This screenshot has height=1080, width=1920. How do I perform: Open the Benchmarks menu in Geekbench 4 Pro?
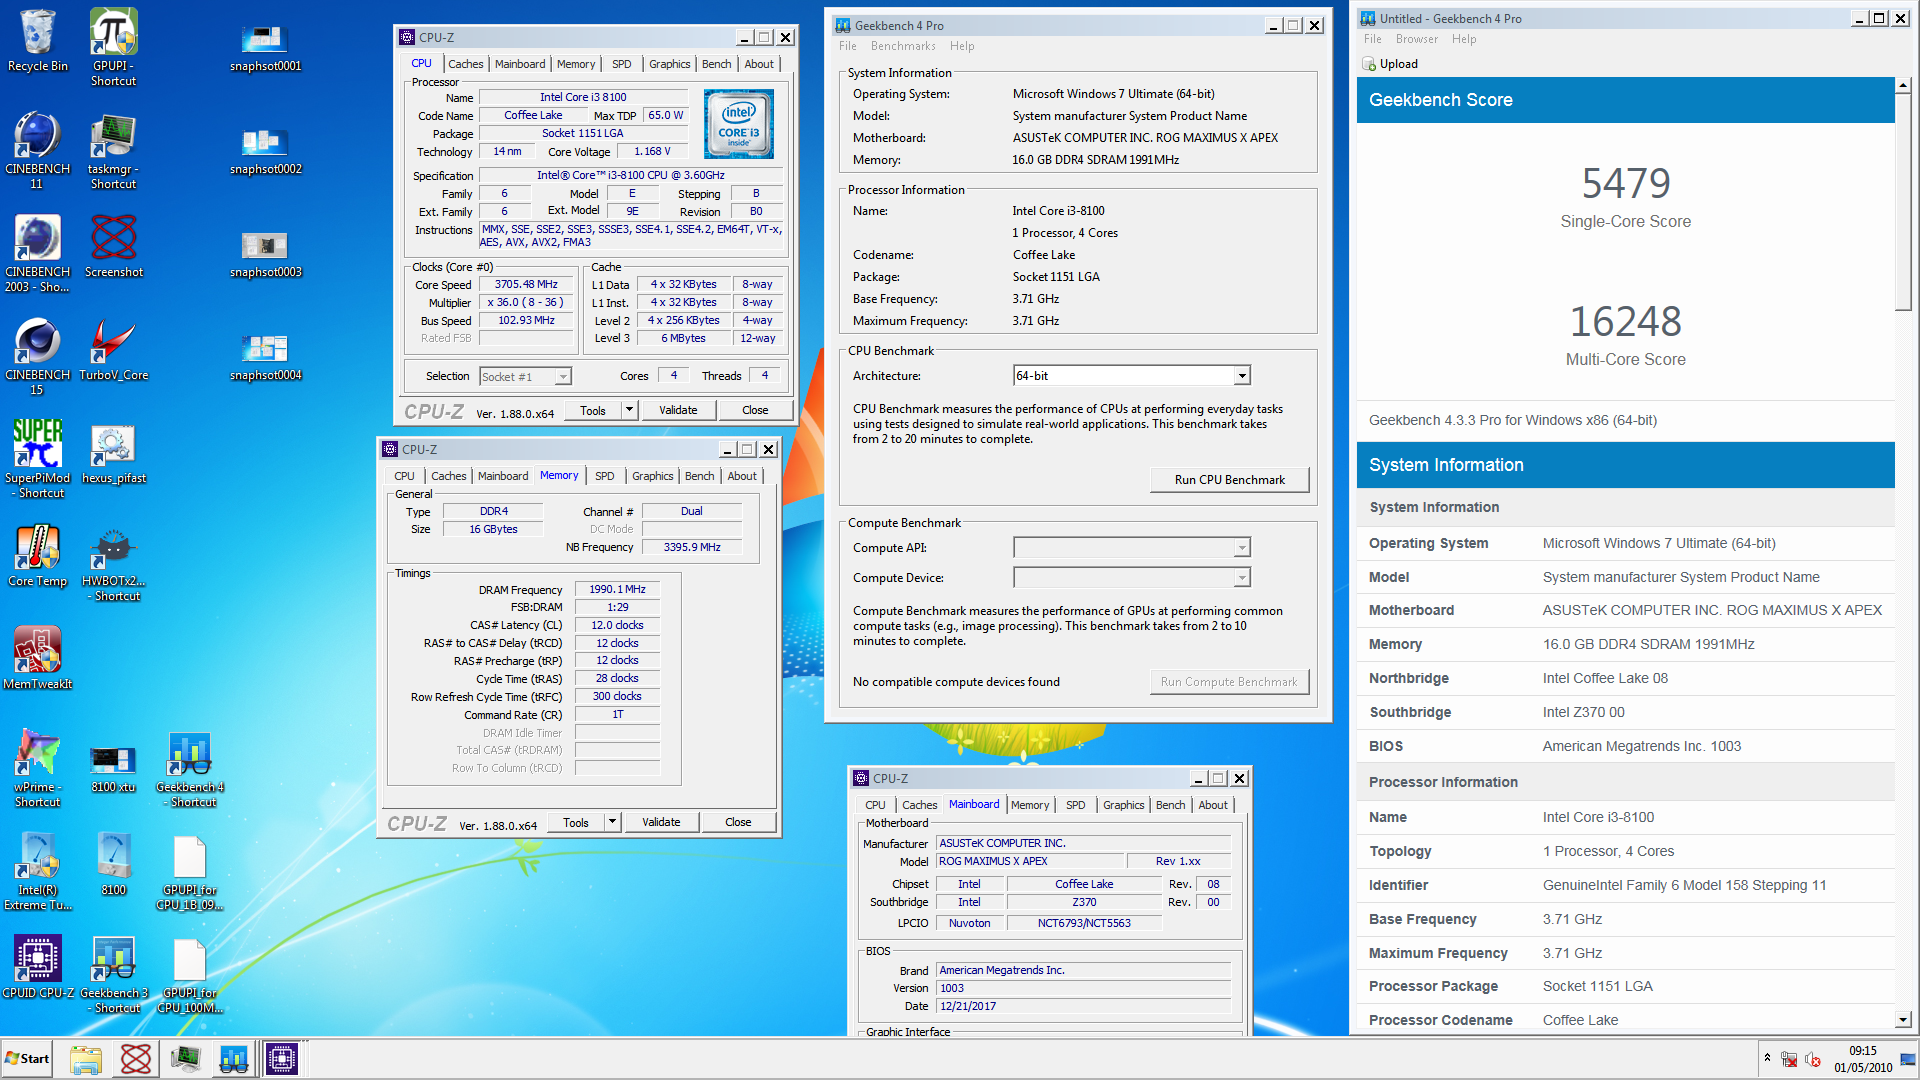903,46
